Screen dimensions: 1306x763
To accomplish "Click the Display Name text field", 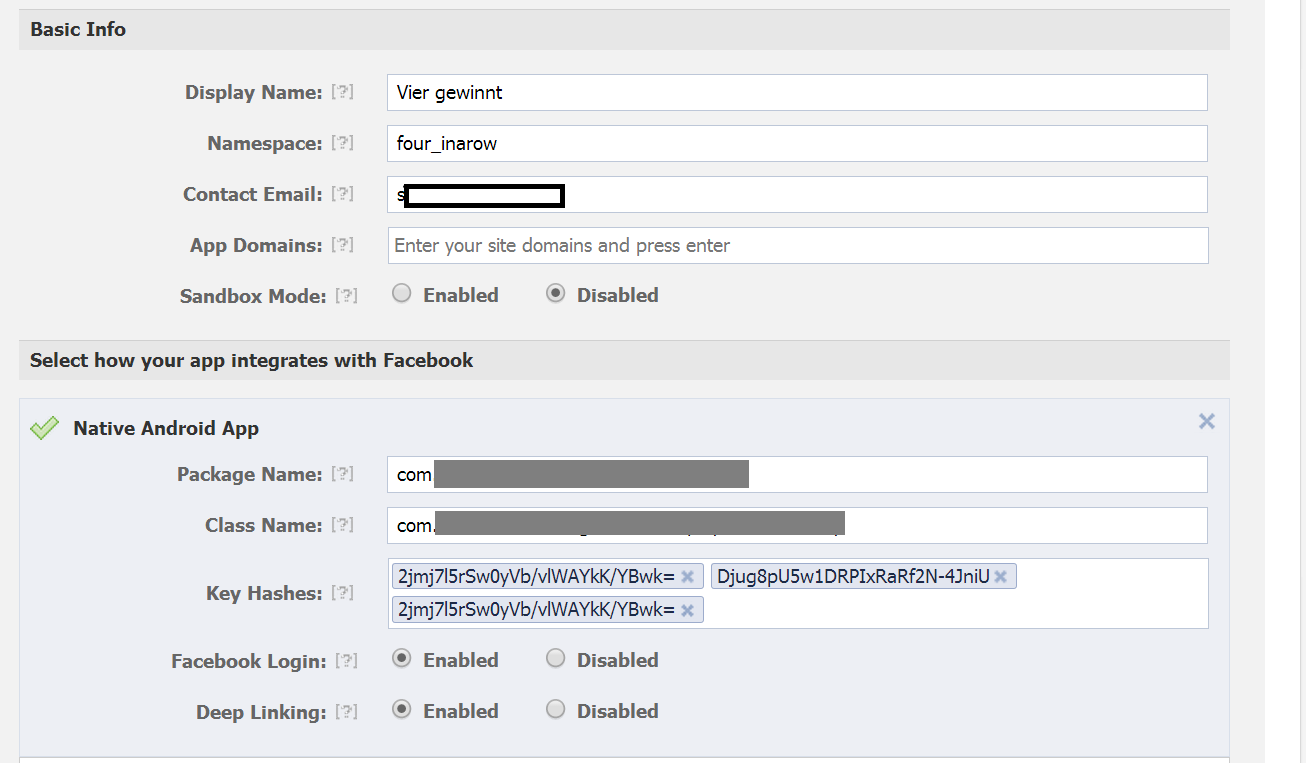I will click(796, 92).
